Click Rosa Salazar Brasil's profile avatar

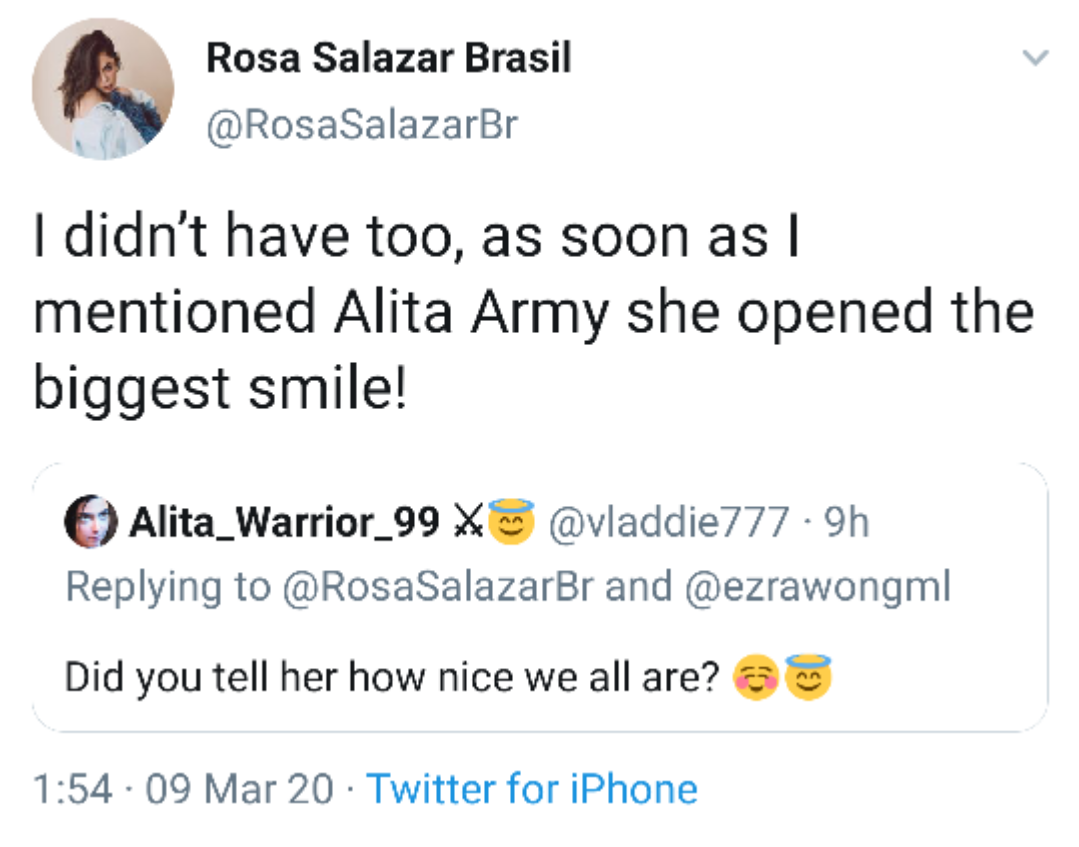click(x=103, y=89)
